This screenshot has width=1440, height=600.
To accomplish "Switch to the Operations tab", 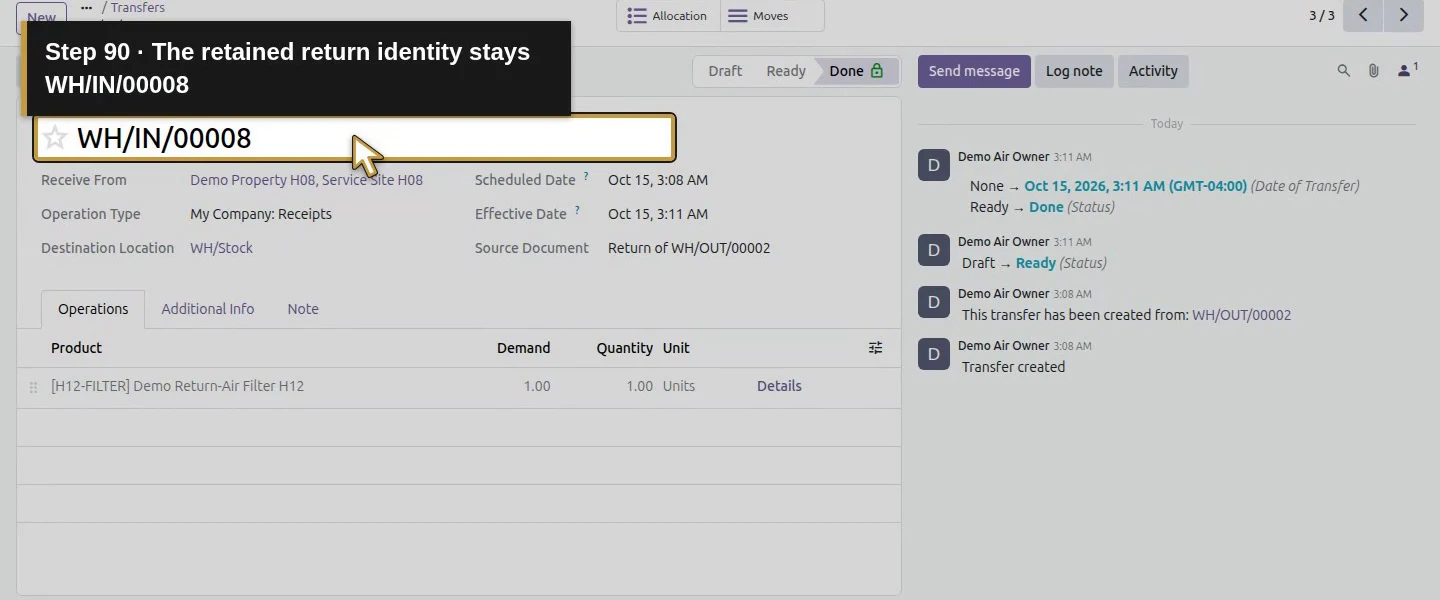I will [x=93, y=309].
